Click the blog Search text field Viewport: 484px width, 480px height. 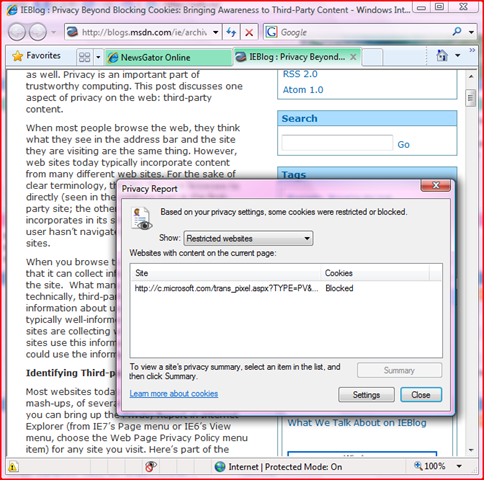click(337, 143)
